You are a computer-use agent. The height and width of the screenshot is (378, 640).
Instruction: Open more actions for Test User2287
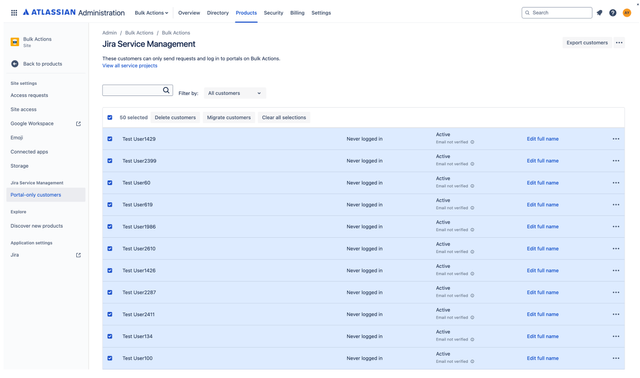pos(616,292)
